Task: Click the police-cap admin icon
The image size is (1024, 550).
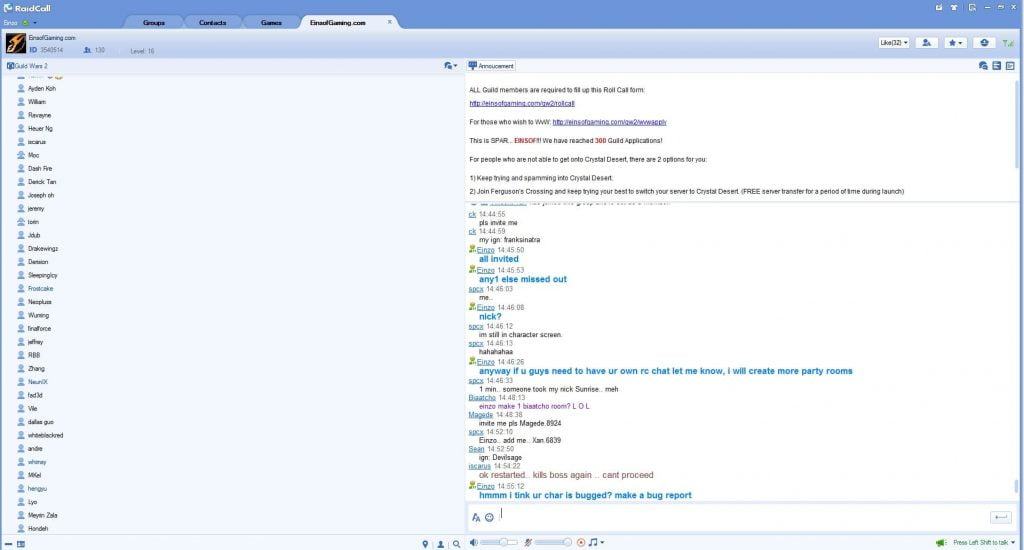Action: pos(984,42)
